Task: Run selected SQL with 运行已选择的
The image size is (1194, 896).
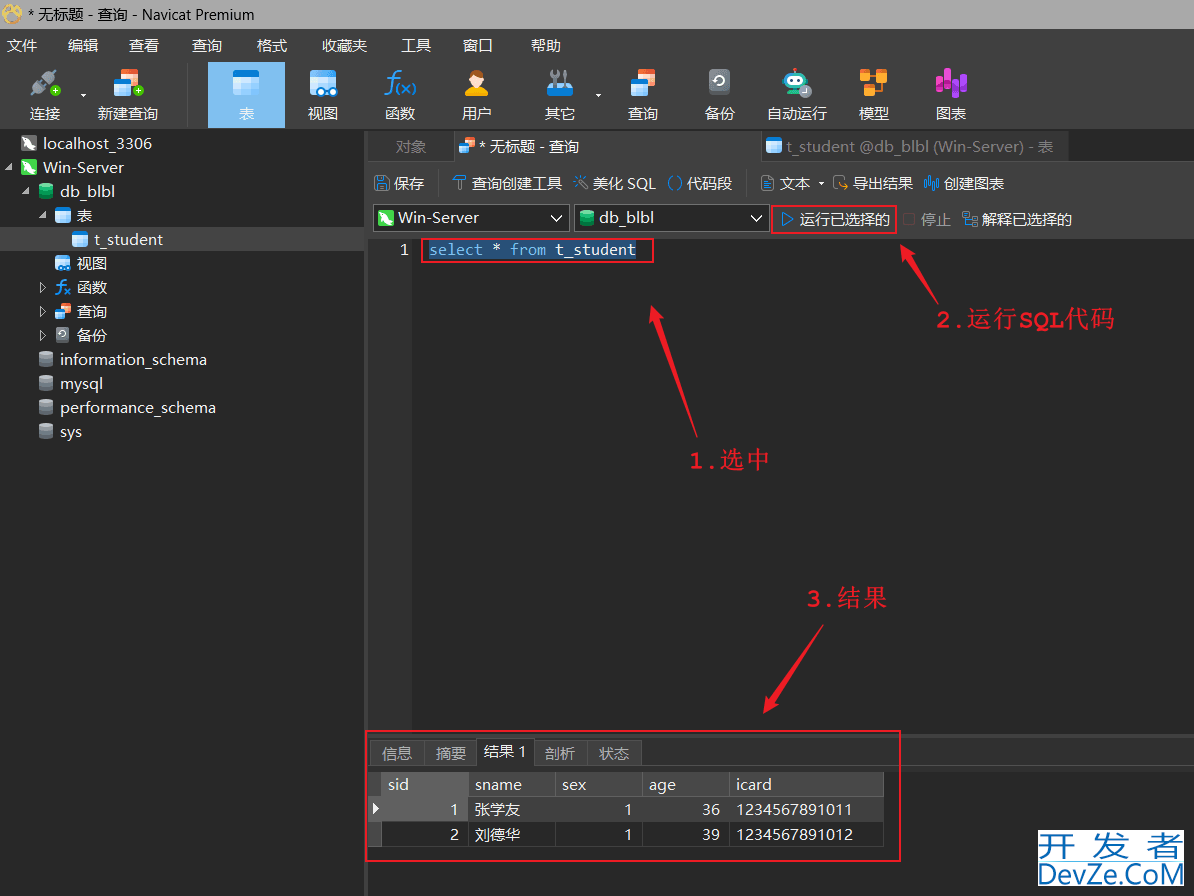Action: (835, 219)
